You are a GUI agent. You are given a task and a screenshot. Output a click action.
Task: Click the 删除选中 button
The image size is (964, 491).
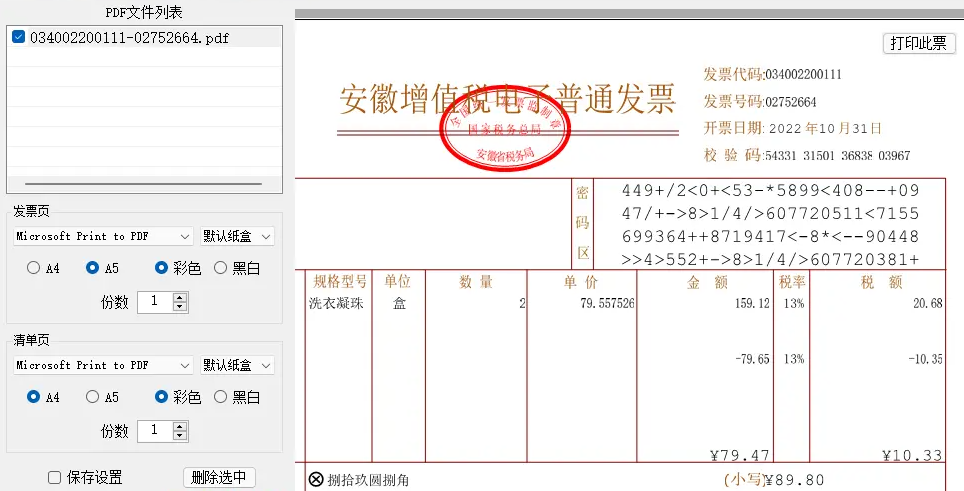(219, 477)
